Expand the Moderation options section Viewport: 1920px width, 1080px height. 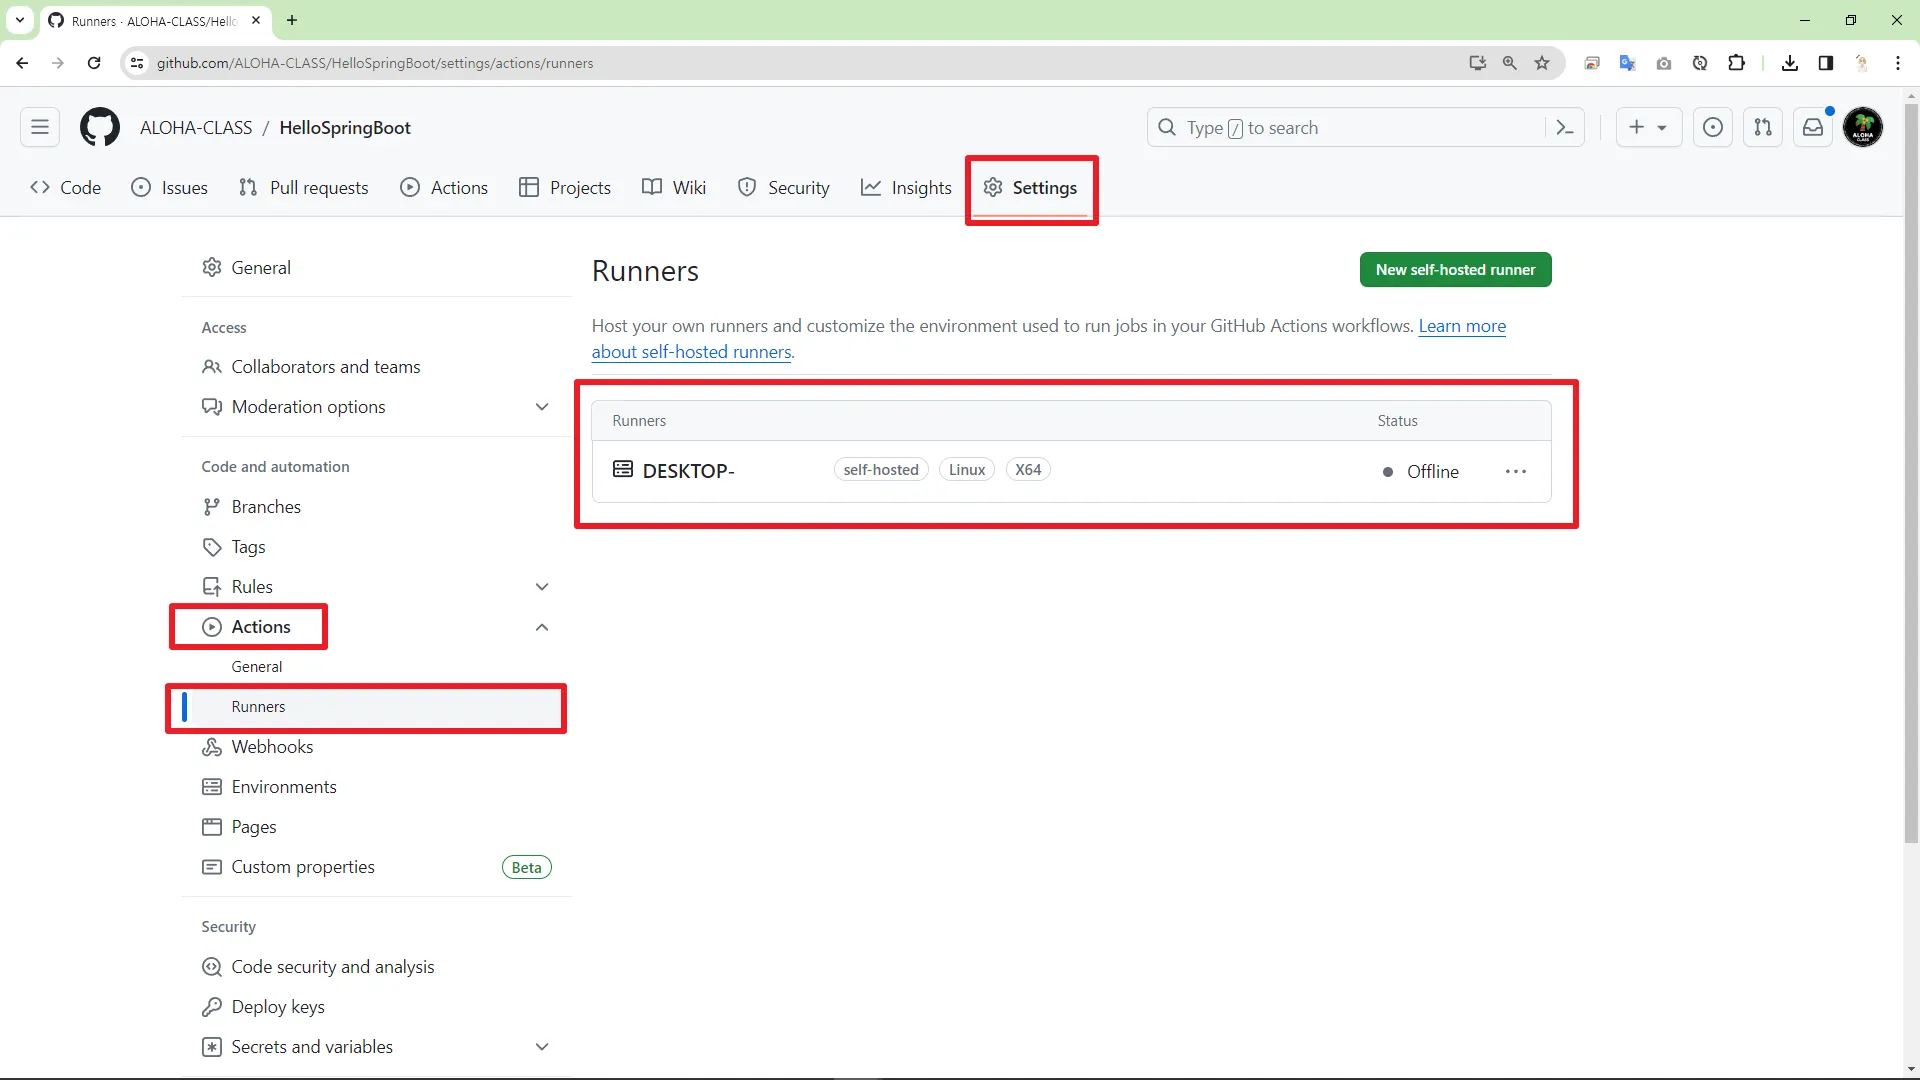pyautogui.click(x=542, y=407)
